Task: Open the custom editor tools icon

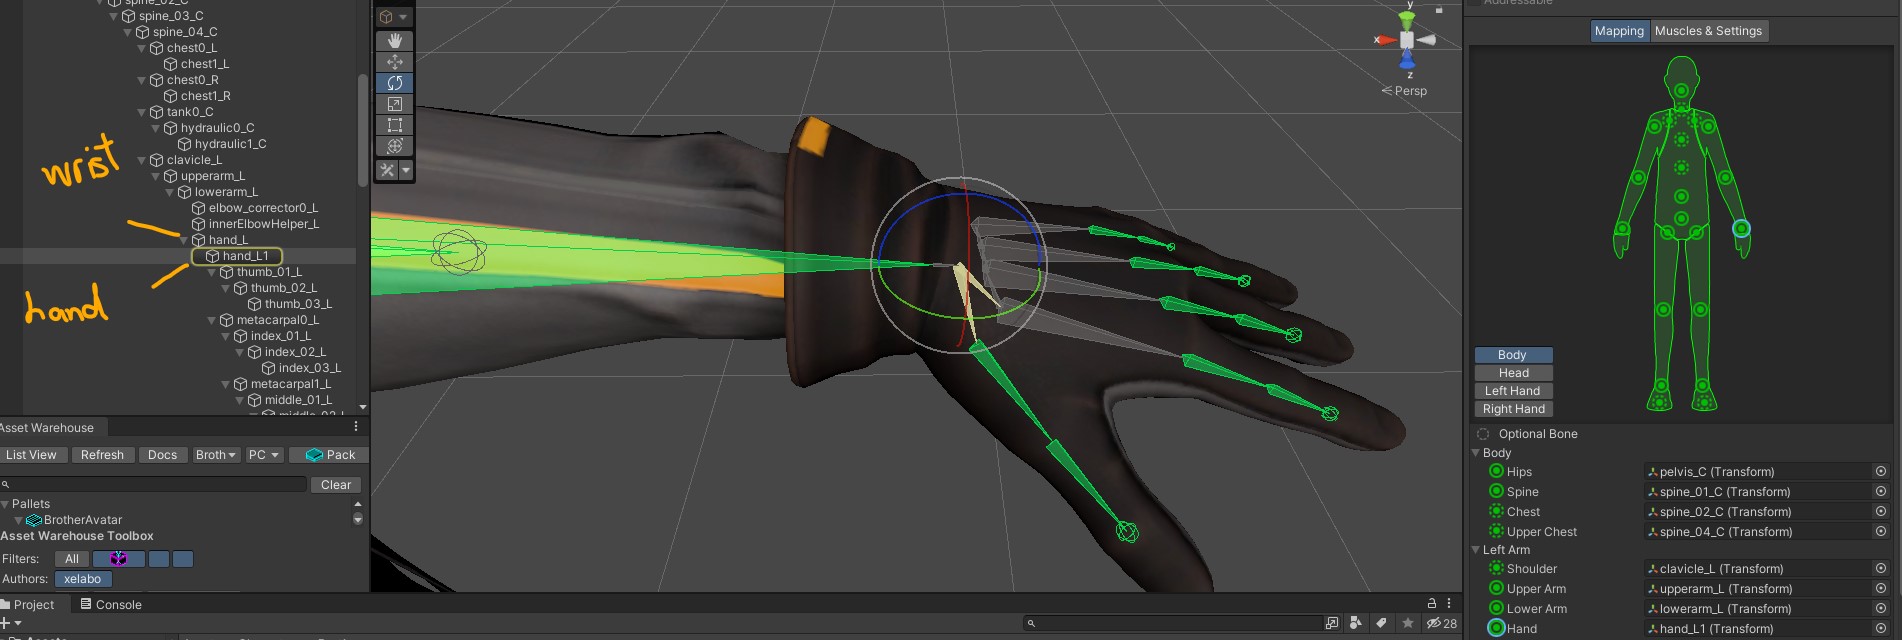Action: tap(387, 171)
